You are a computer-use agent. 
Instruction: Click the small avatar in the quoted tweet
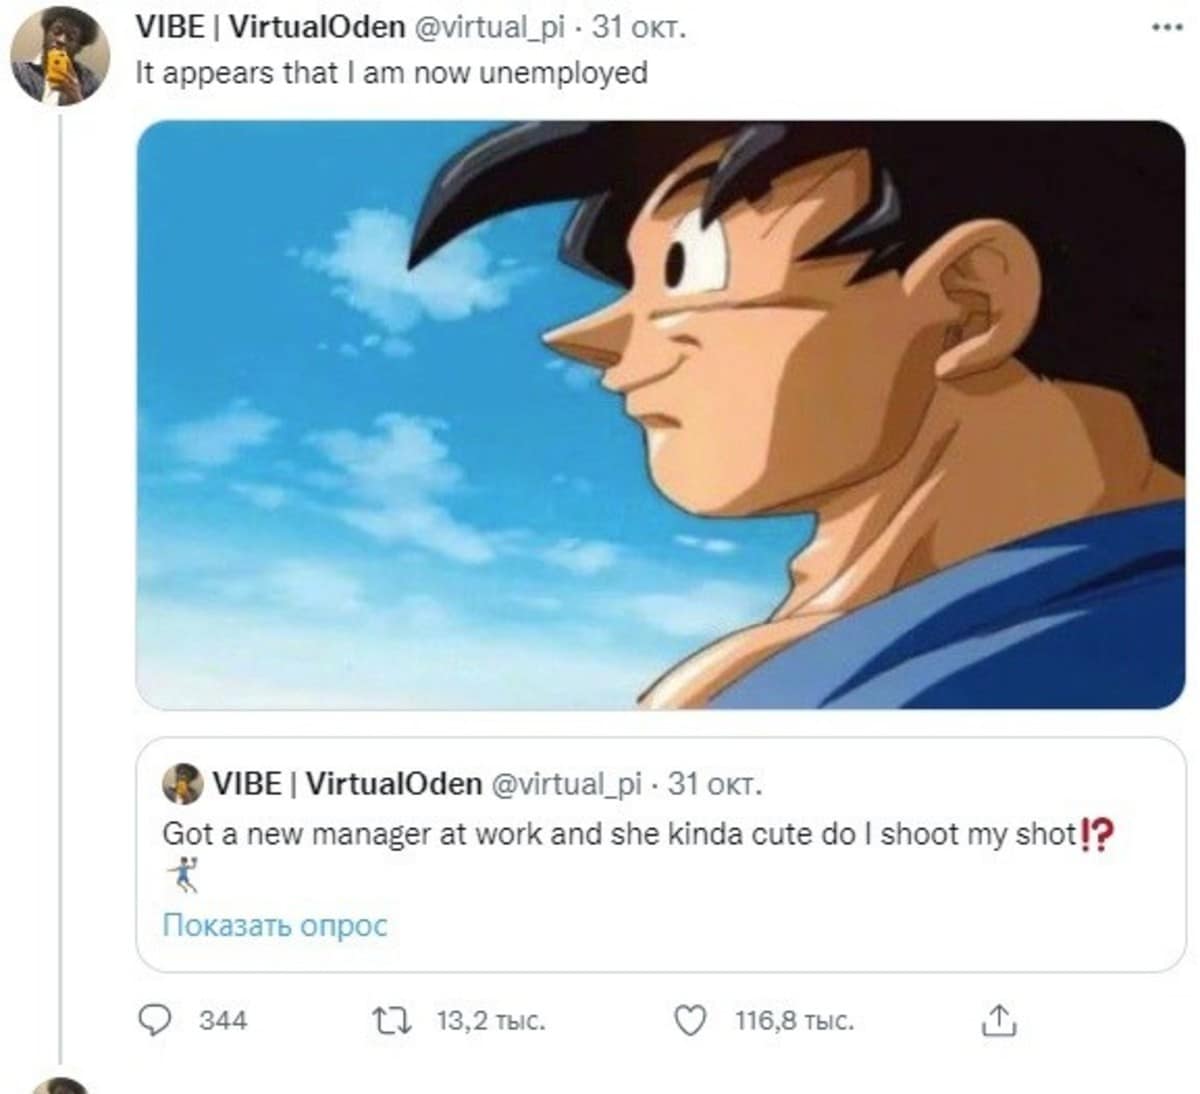[x=182, y=784]
